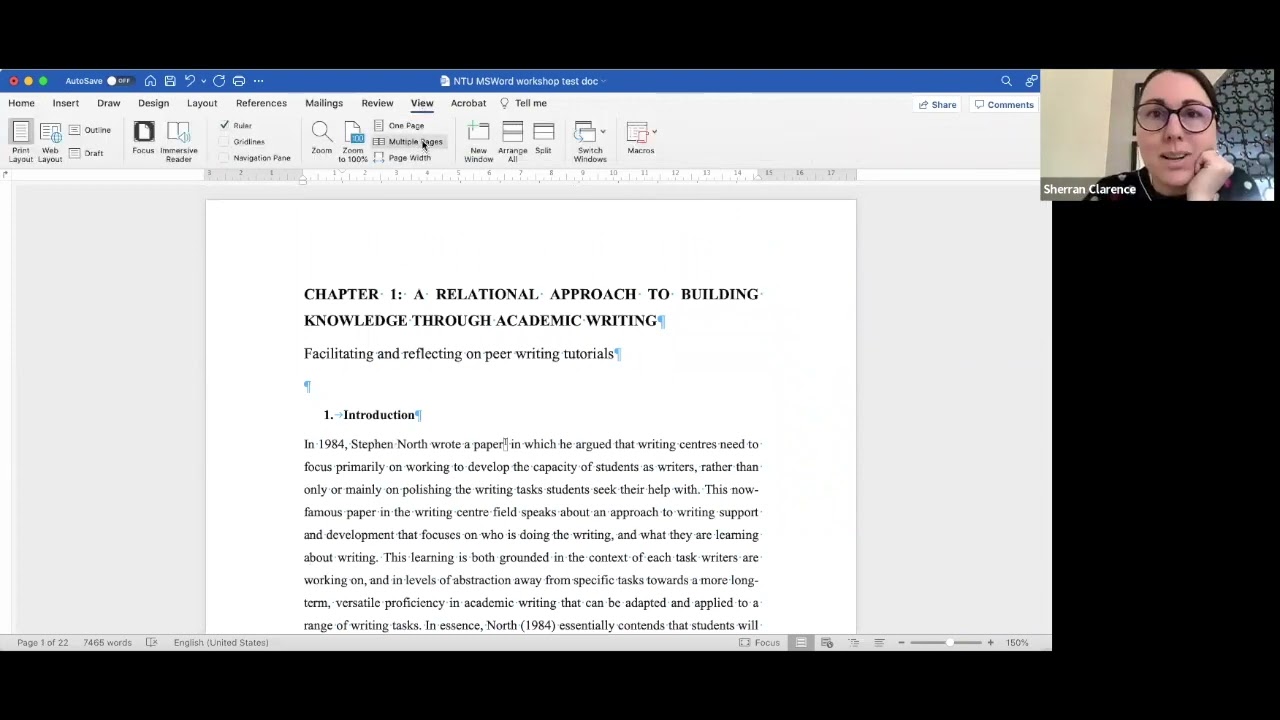Select Draft view icon in status bar
Viewport: 1280px width, 720px height.
tap(879, 643)
